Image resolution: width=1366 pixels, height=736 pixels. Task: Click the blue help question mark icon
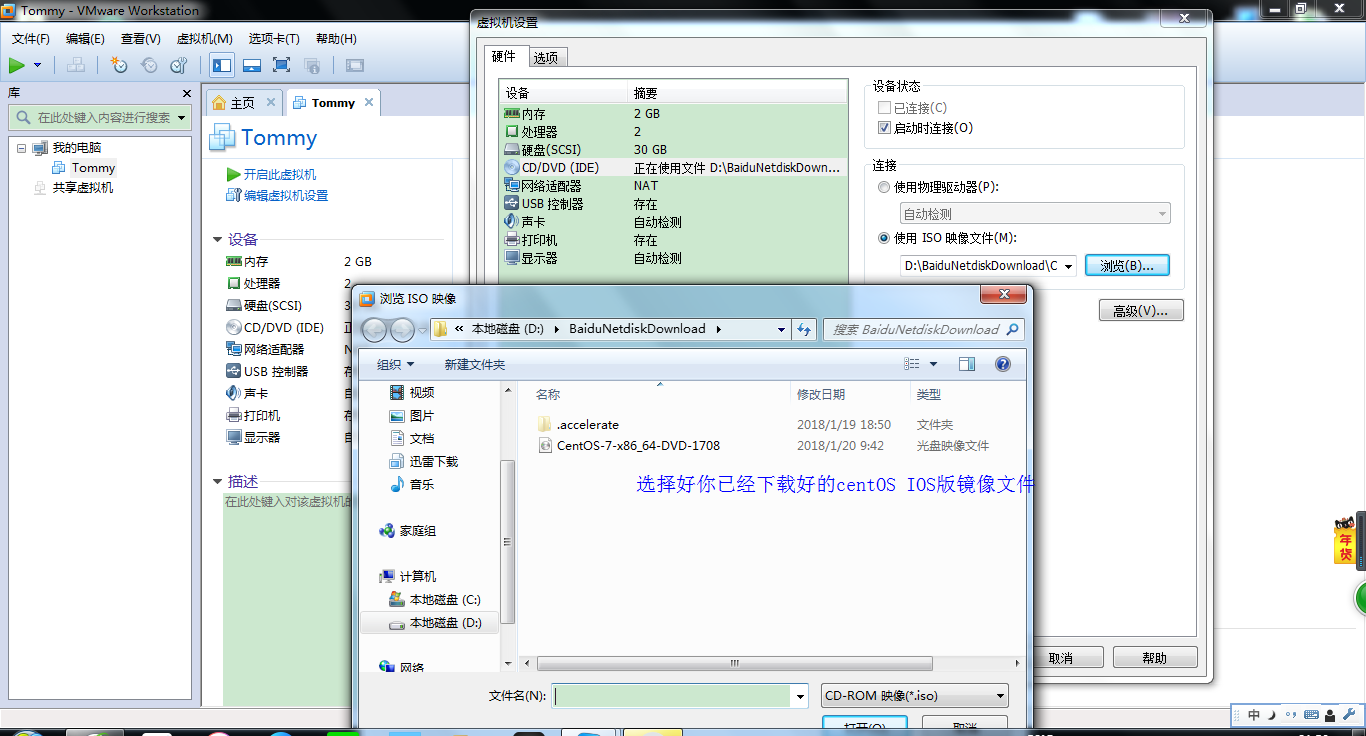(x=1003, y=365)
